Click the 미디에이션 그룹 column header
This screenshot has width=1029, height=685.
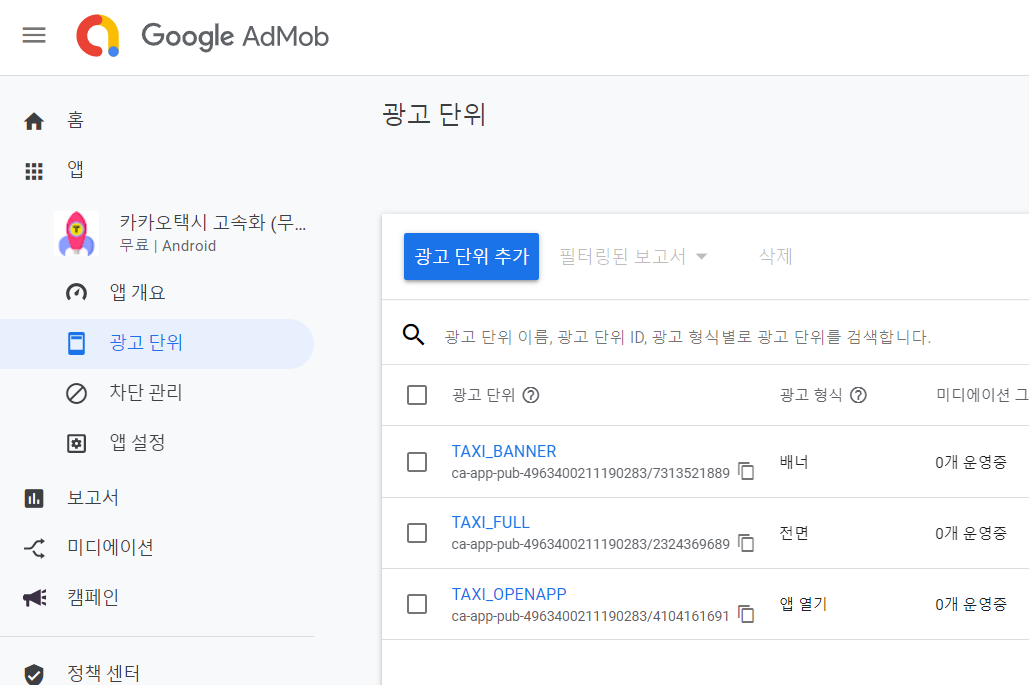pyautogui.click(x=982, y=395)
